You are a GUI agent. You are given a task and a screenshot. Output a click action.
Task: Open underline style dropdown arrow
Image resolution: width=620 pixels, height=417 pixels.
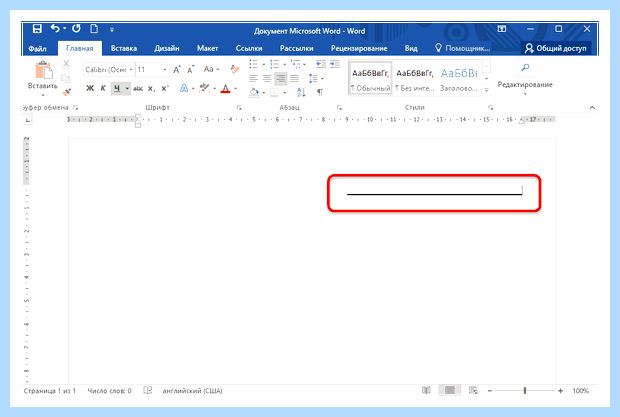[127, 88]
